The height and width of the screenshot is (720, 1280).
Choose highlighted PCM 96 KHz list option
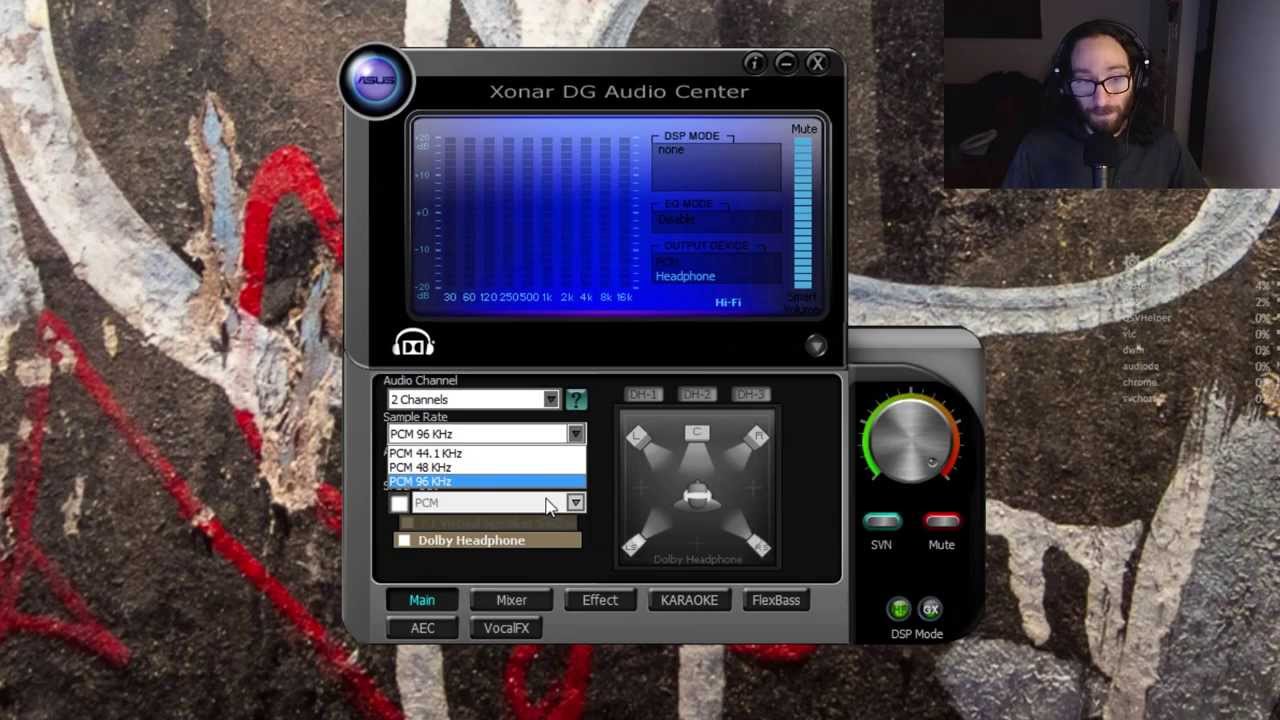click(x=486, y=481)
